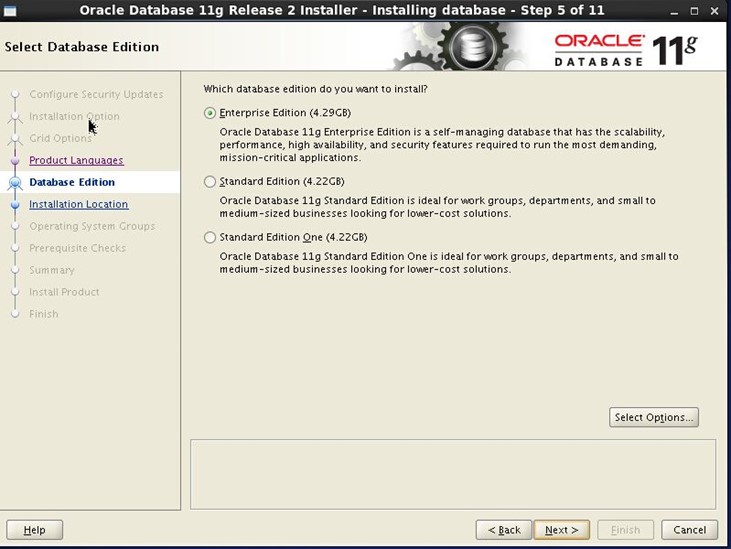Pick Standard Edition One radio button
Viewport: 731px width, 549px height.
coord(210,238)
